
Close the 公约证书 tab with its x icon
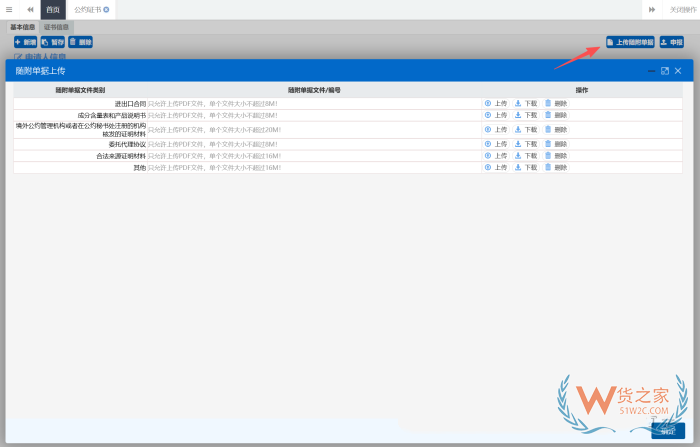[106, 9]
